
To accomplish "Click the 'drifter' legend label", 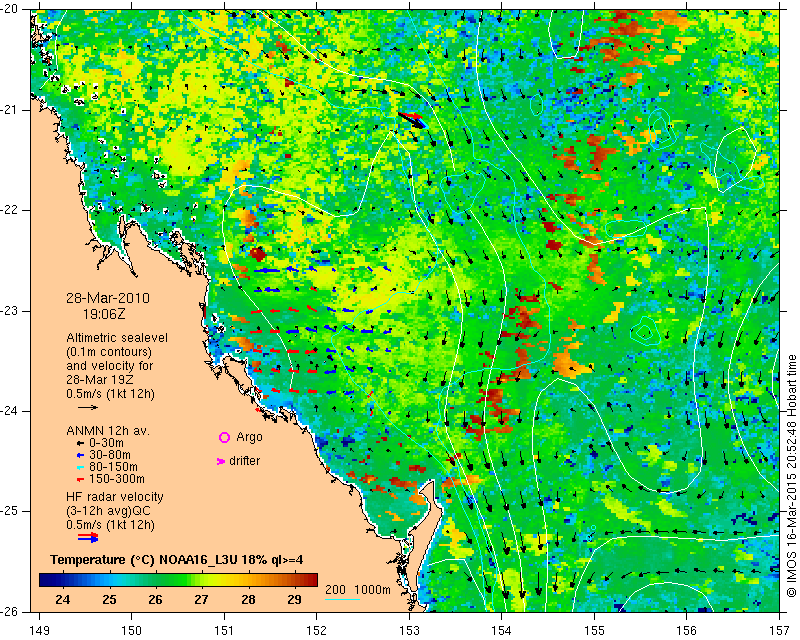I will click(244, 461).
